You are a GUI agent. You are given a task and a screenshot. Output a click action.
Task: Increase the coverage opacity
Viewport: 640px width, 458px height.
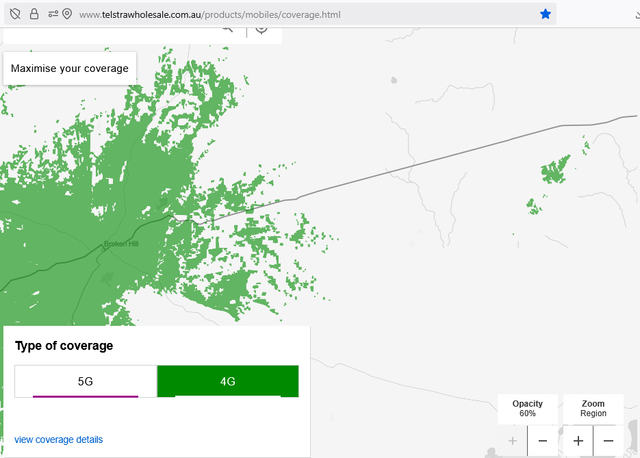(x=513, y=441)
